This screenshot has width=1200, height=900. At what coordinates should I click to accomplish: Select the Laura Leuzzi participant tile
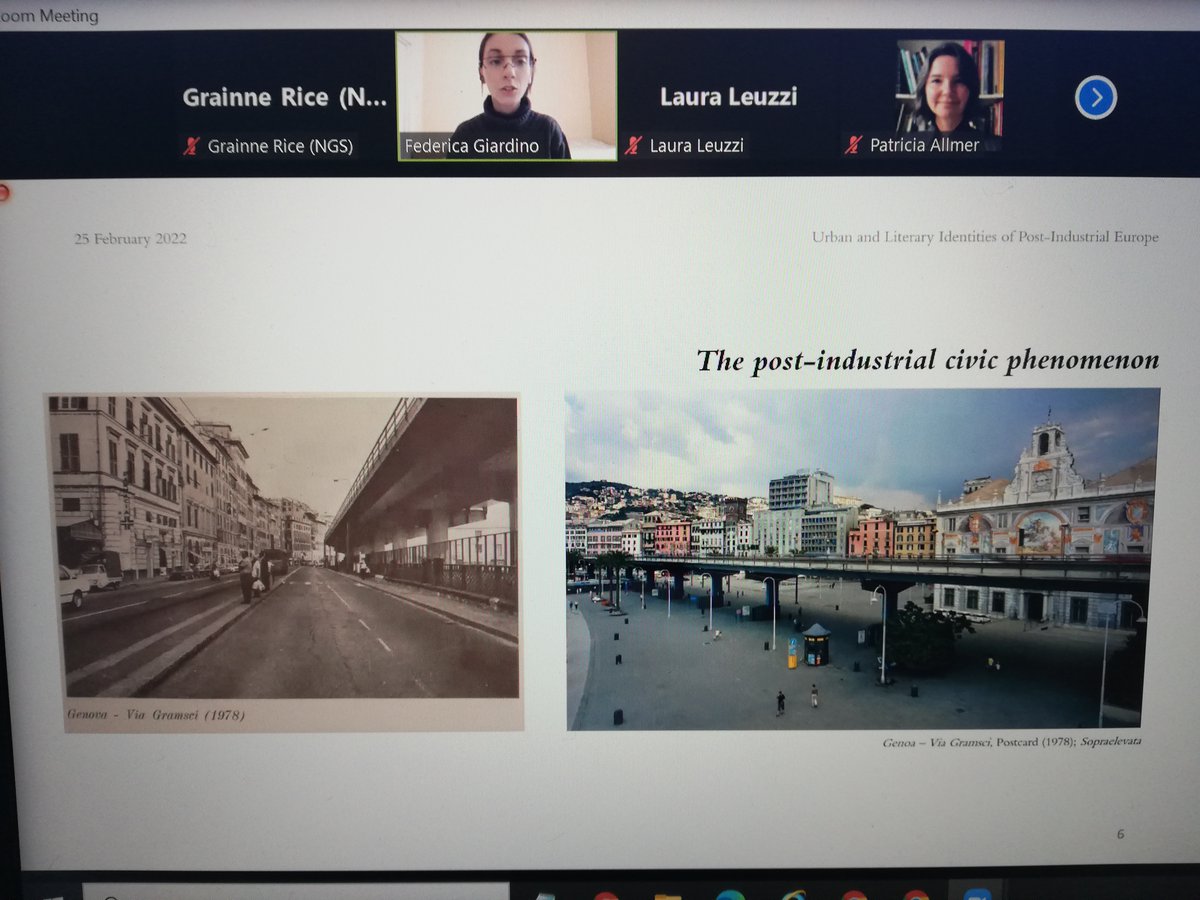(727, 97)
